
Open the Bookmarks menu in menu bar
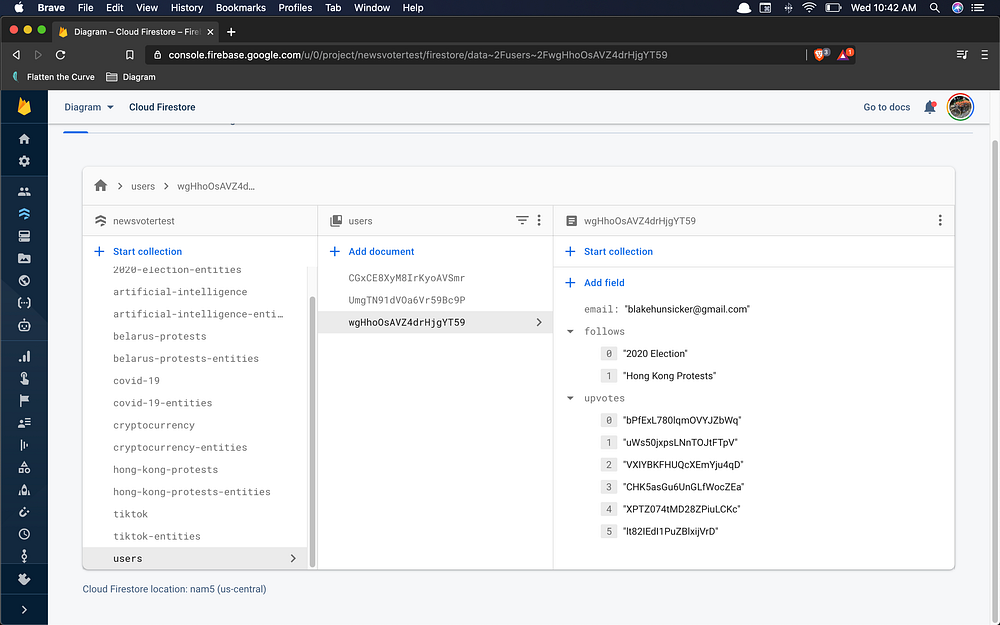[240, 8]
